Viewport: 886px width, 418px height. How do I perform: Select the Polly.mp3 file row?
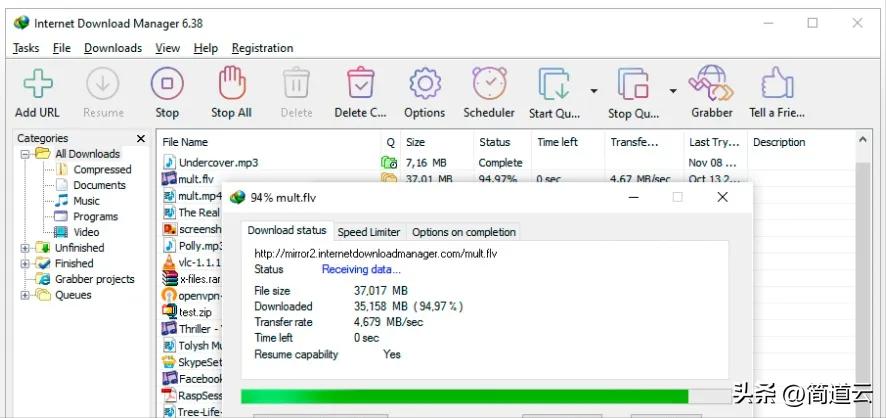(x=190, y=246)
